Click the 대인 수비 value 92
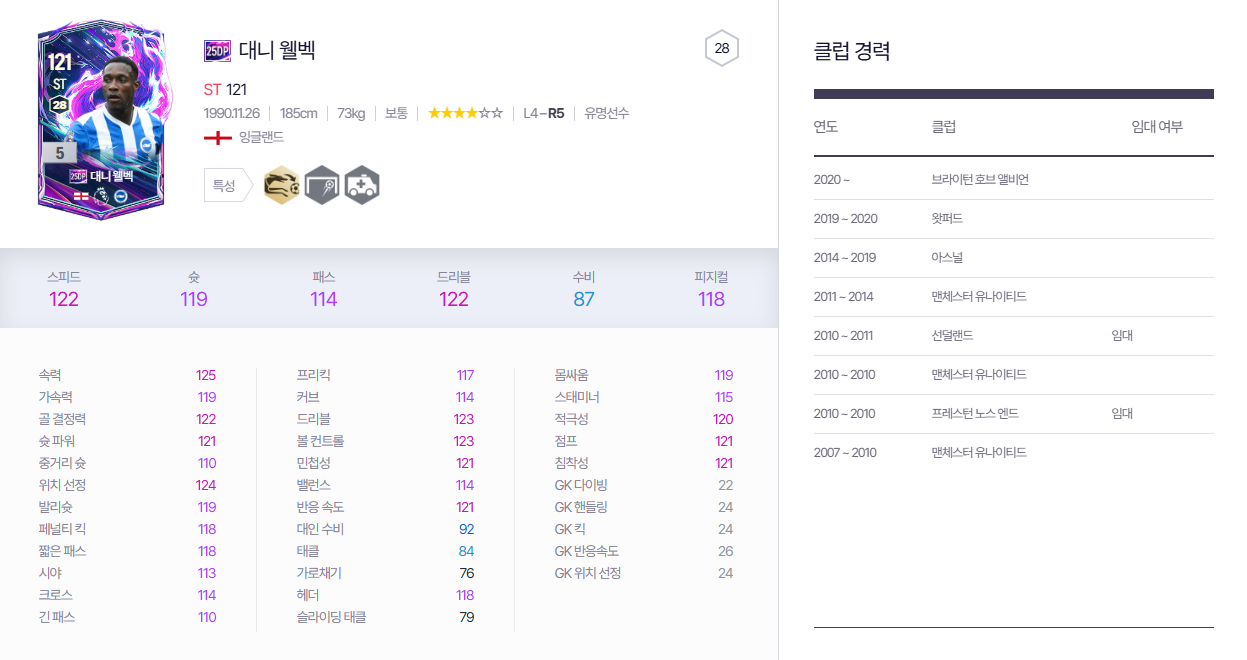Image resolution: width=1247 pixels, height=660 pixels. [466, 529]
